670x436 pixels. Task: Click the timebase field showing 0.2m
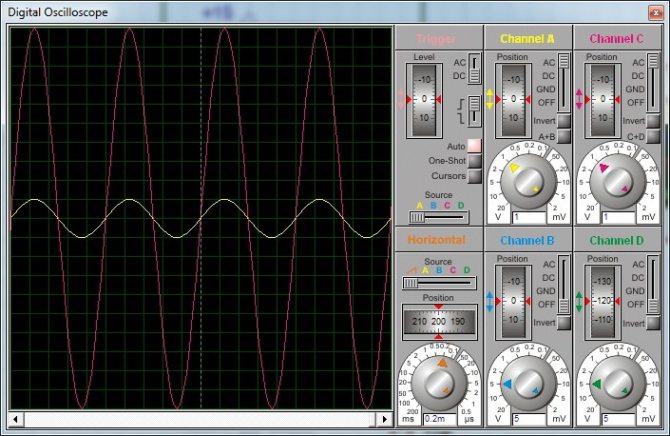(440, 419)
